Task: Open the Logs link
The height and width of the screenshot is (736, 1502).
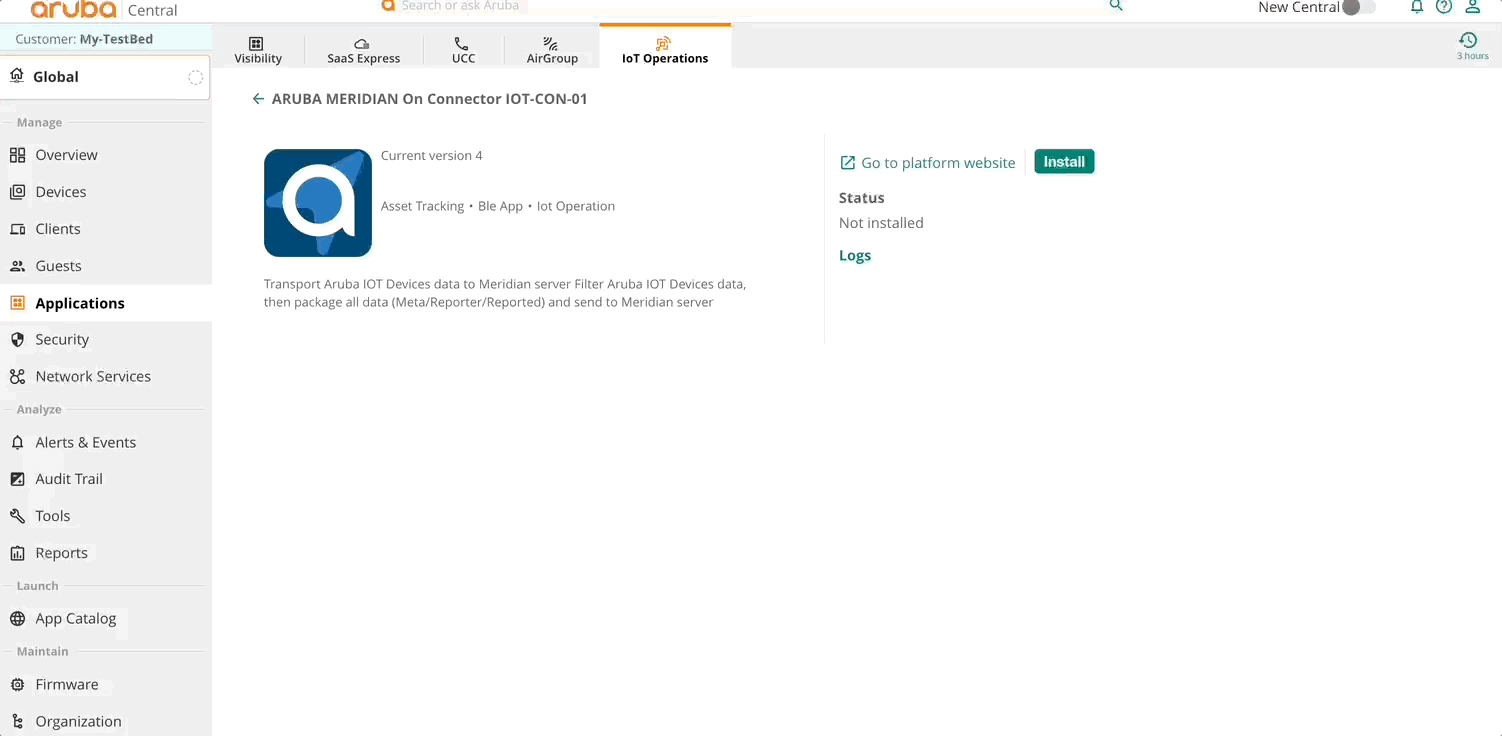Action: (x=855, y=255)
